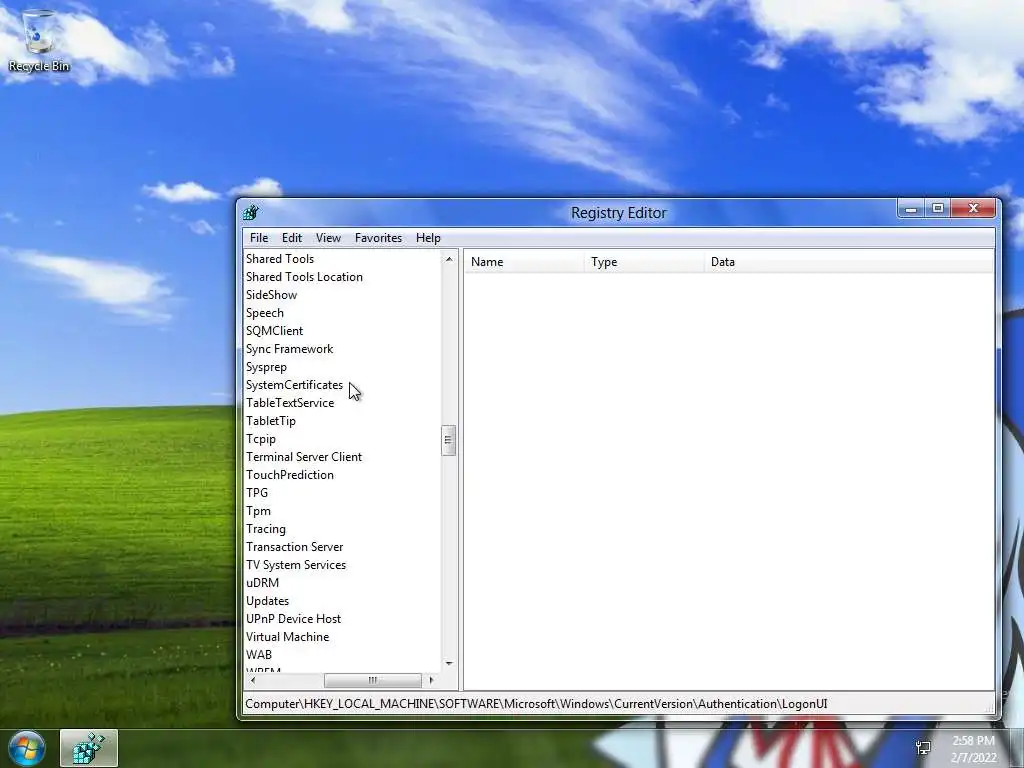The image size is (1024, 768).
Task: Click the horizontal scrollbar thumb in tree
Action: [372, 680]
